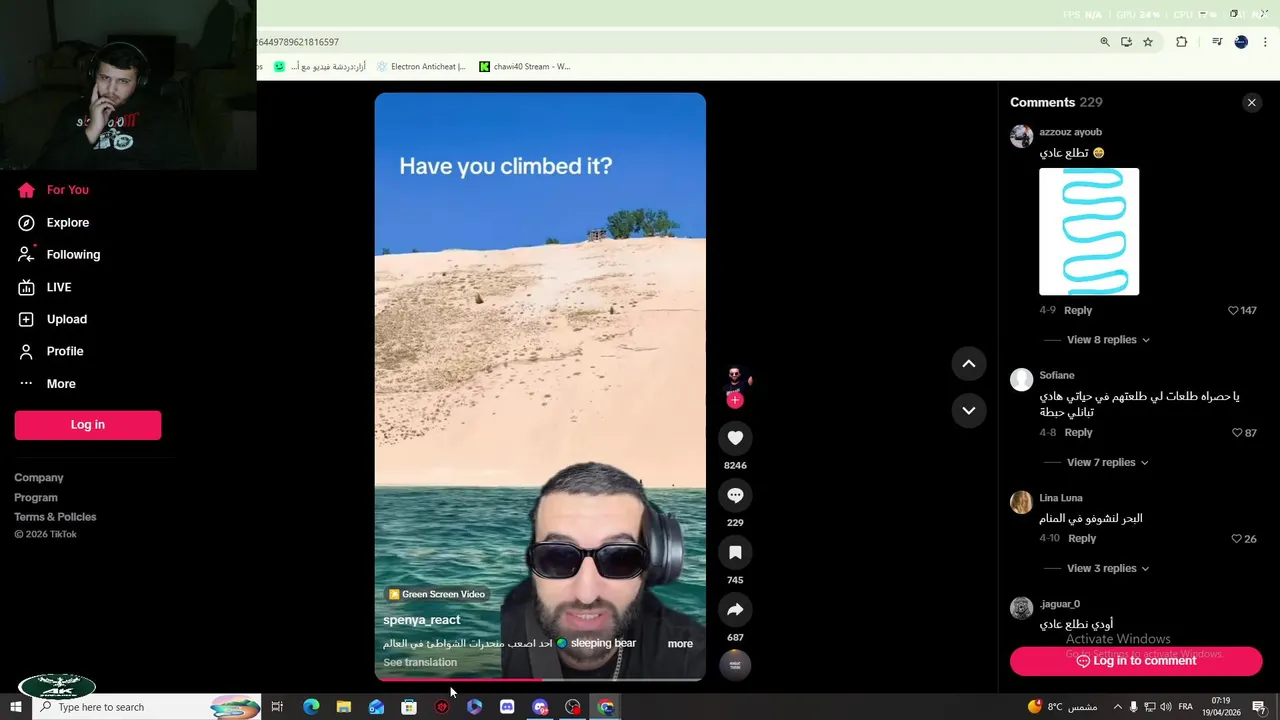Open the Terms & Policies link

click(55, 517)
